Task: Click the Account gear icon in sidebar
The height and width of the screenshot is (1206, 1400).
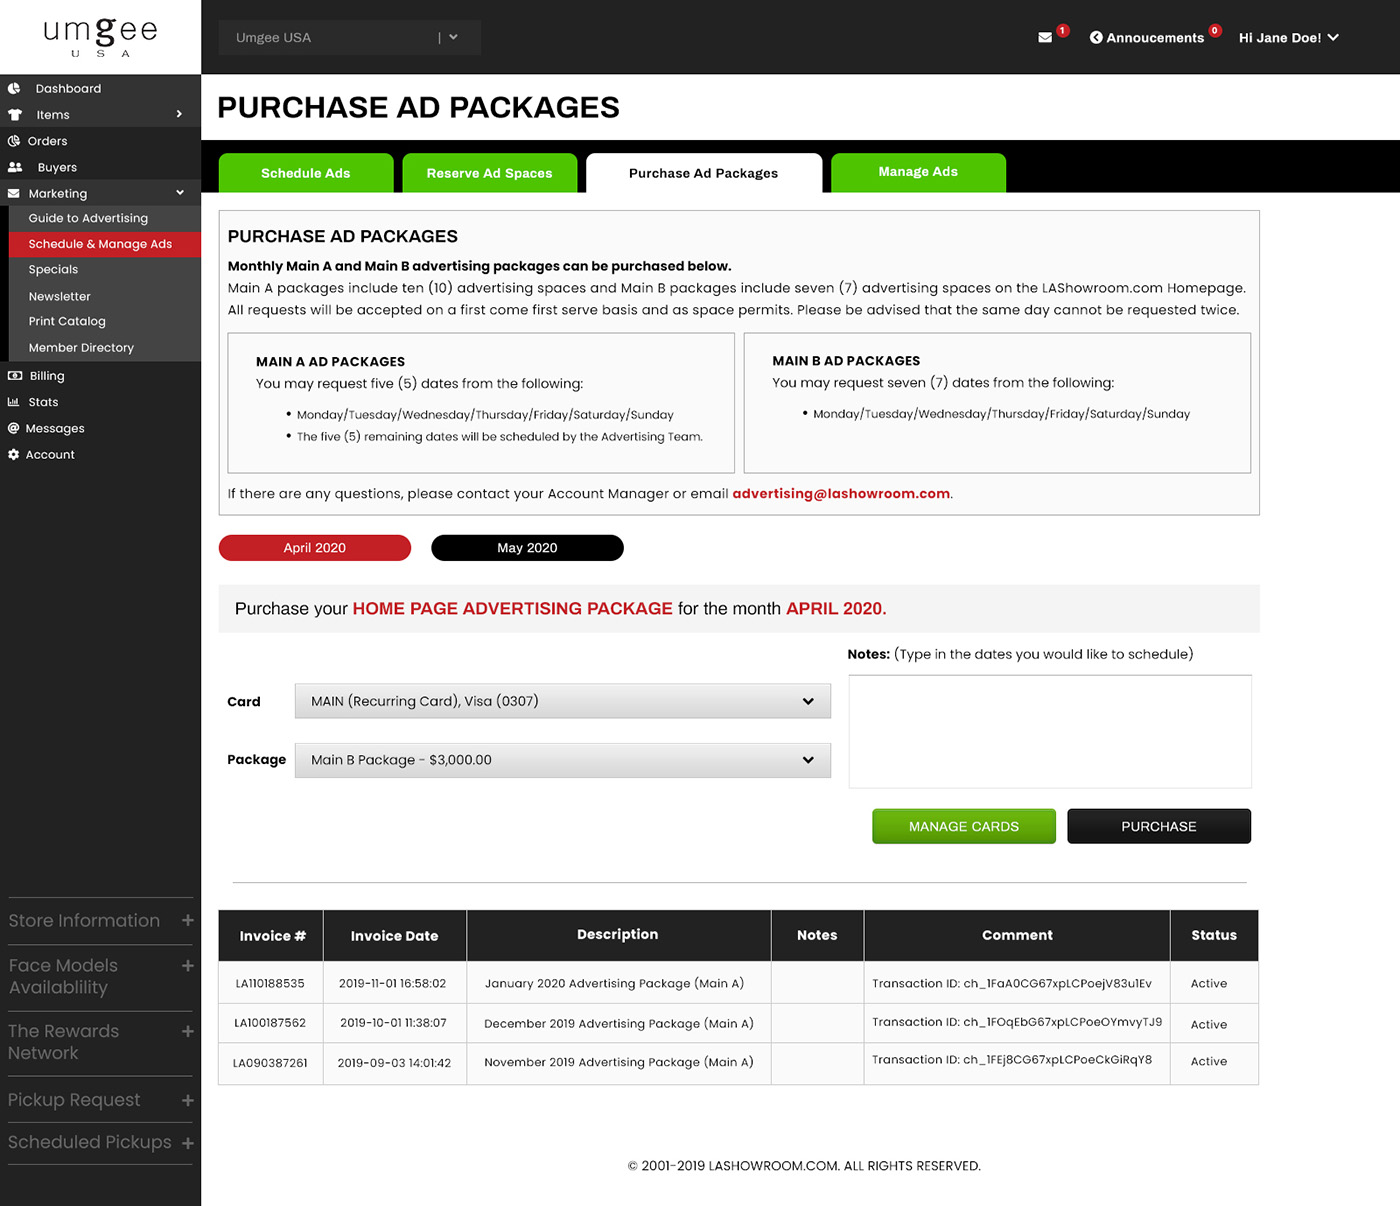Action: tap(14, 455)
